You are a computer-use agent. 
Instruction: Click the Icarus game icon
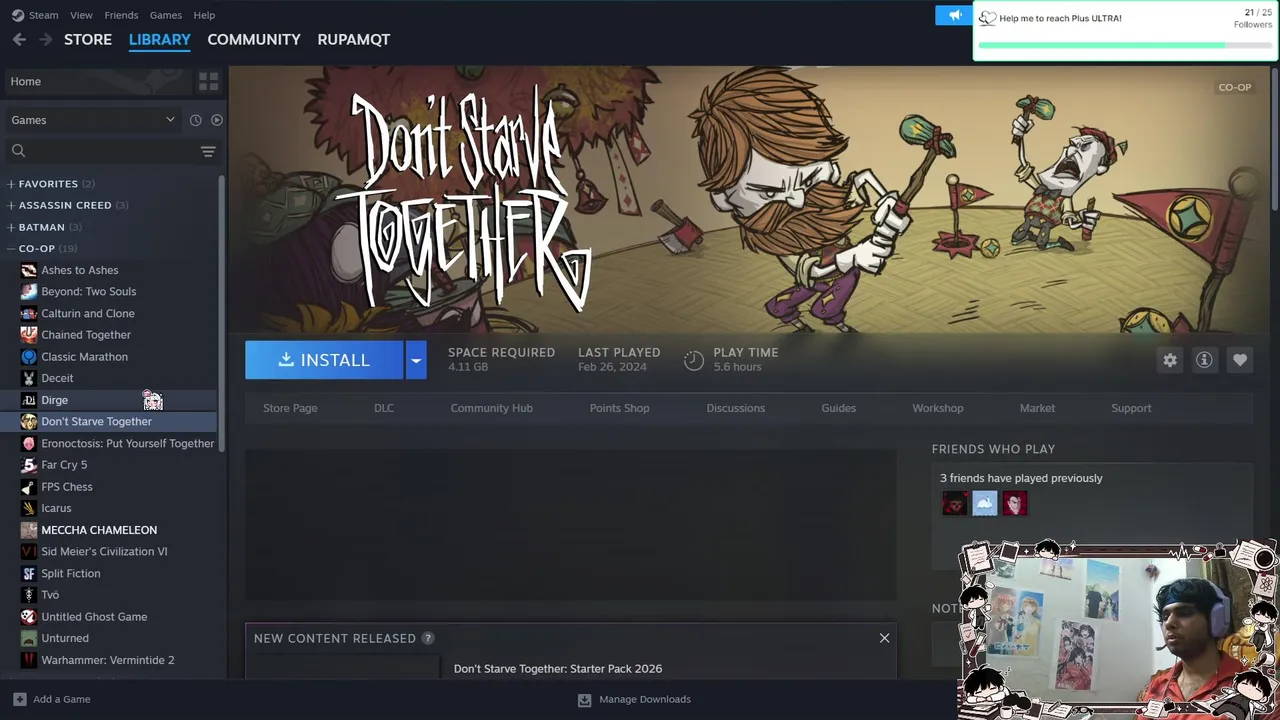coord(29,508)
